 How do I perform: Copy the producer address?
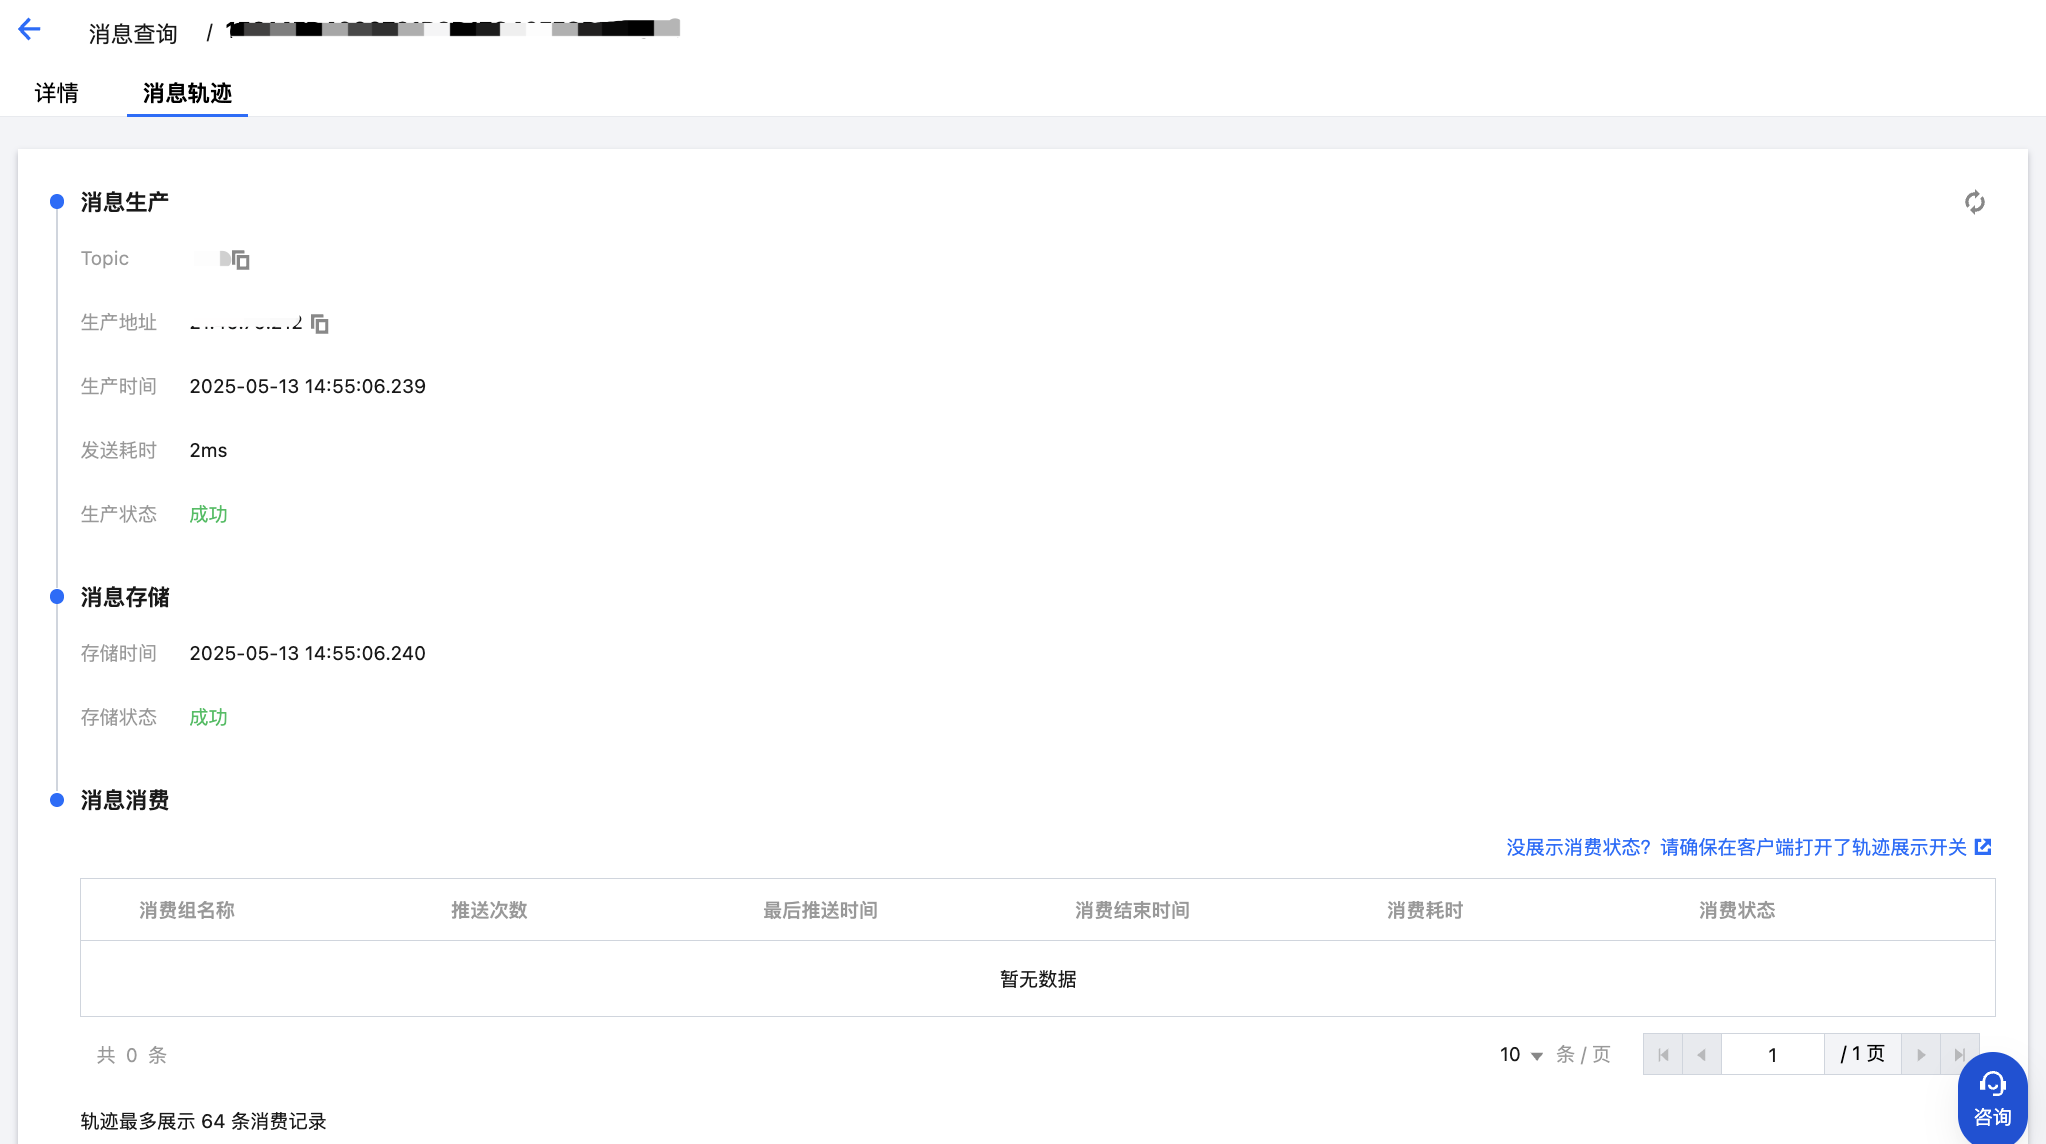tap(320, 324)
